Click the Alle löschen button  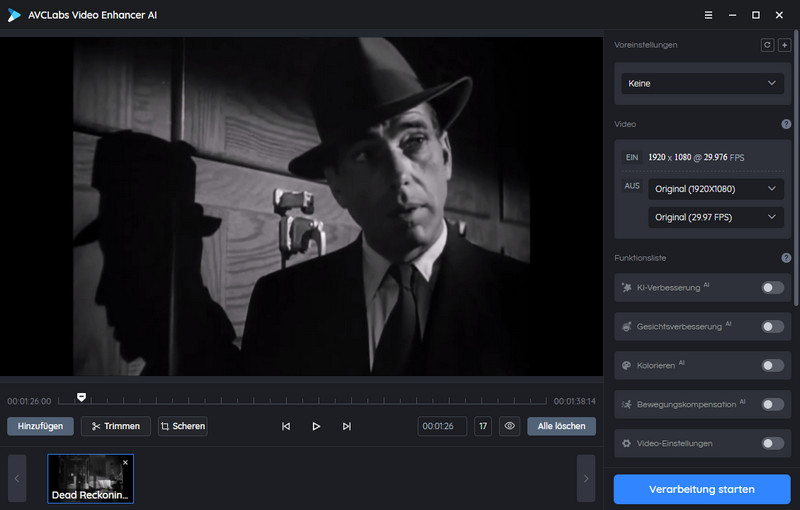[x=561, y=426]
